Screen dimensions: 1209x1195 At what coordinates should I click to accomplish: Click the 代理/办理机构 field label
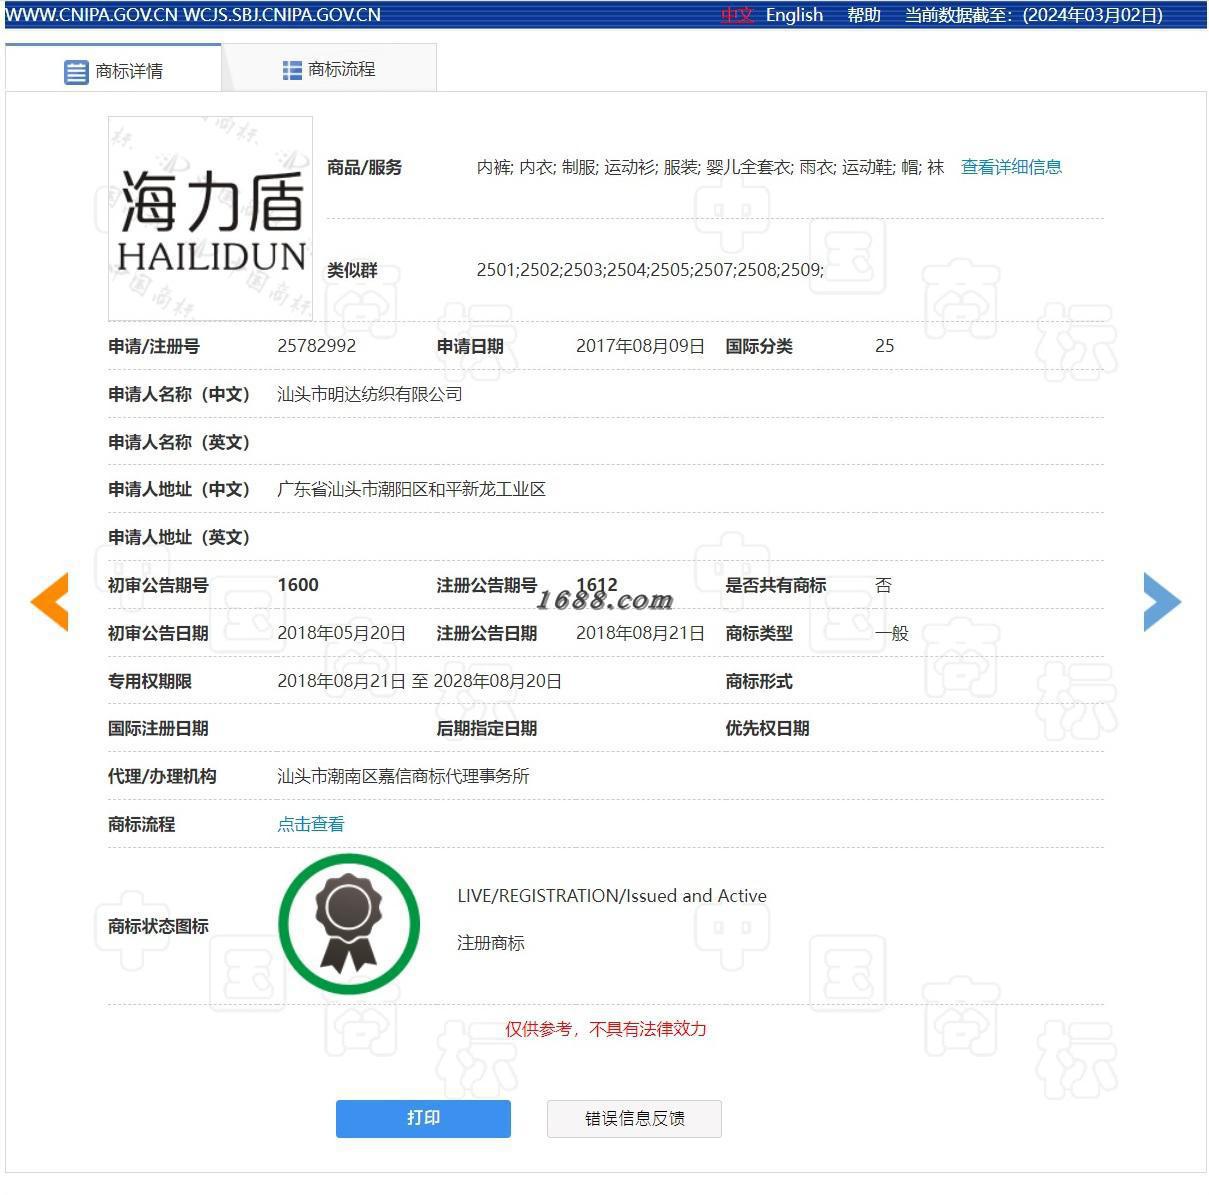tap(162, 776)
